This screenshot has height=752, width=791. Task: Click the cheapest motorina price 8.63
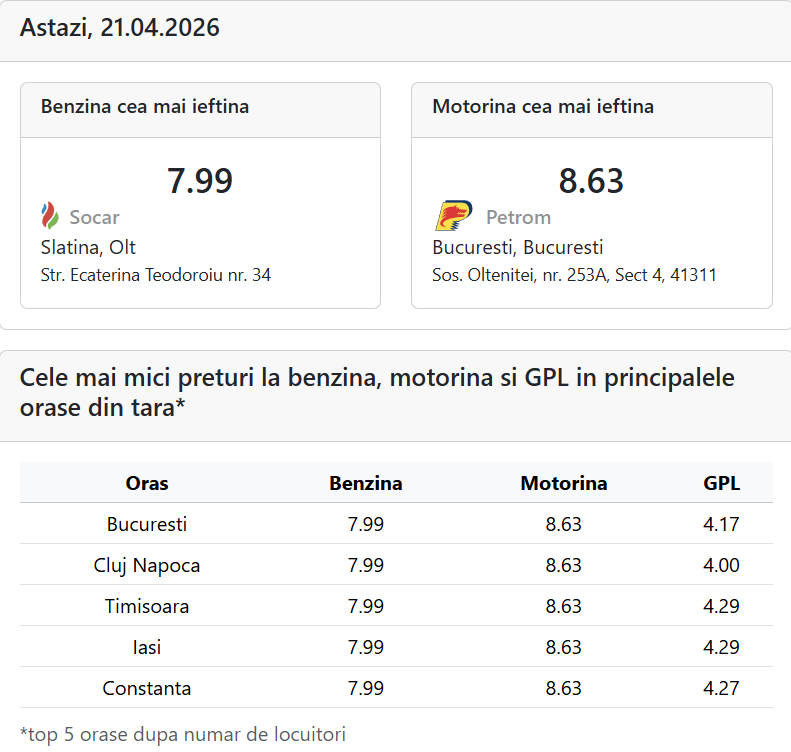coord(591,181)
